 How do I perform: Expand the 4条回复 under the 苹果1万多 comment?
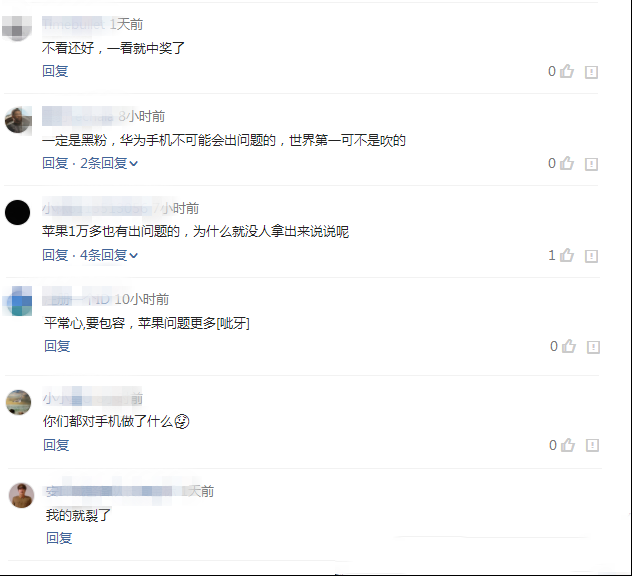[x=109, y=255]
